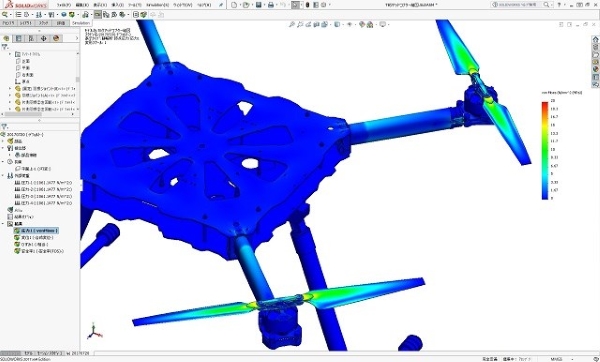Collapse the external loads folder
The width and height of the screenshot is (600, 362).
pos(3,176)
